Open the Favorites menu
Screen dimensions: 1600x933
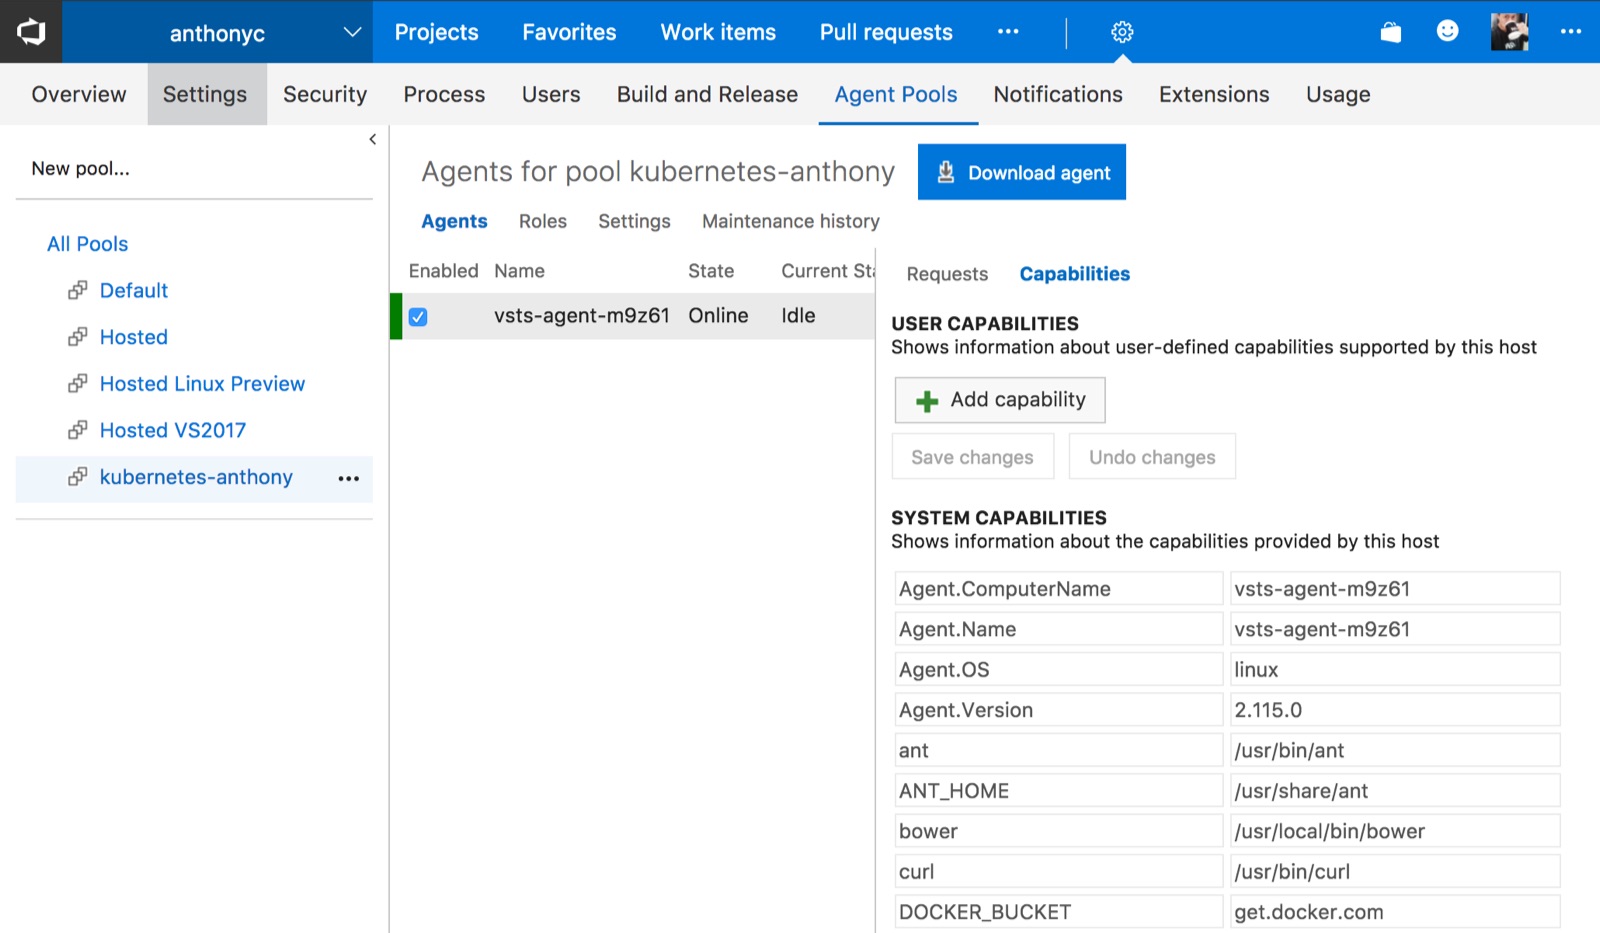click(x=569, y=32)
